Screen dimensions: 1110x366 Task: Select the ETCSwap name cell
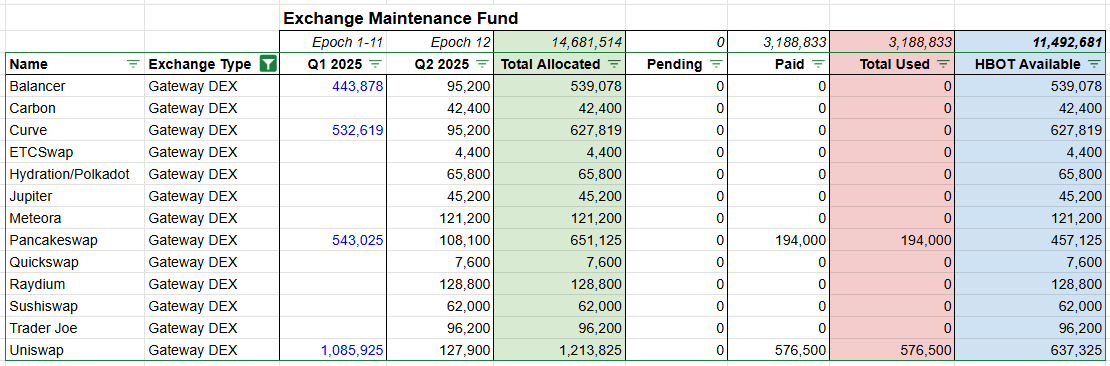74,152
